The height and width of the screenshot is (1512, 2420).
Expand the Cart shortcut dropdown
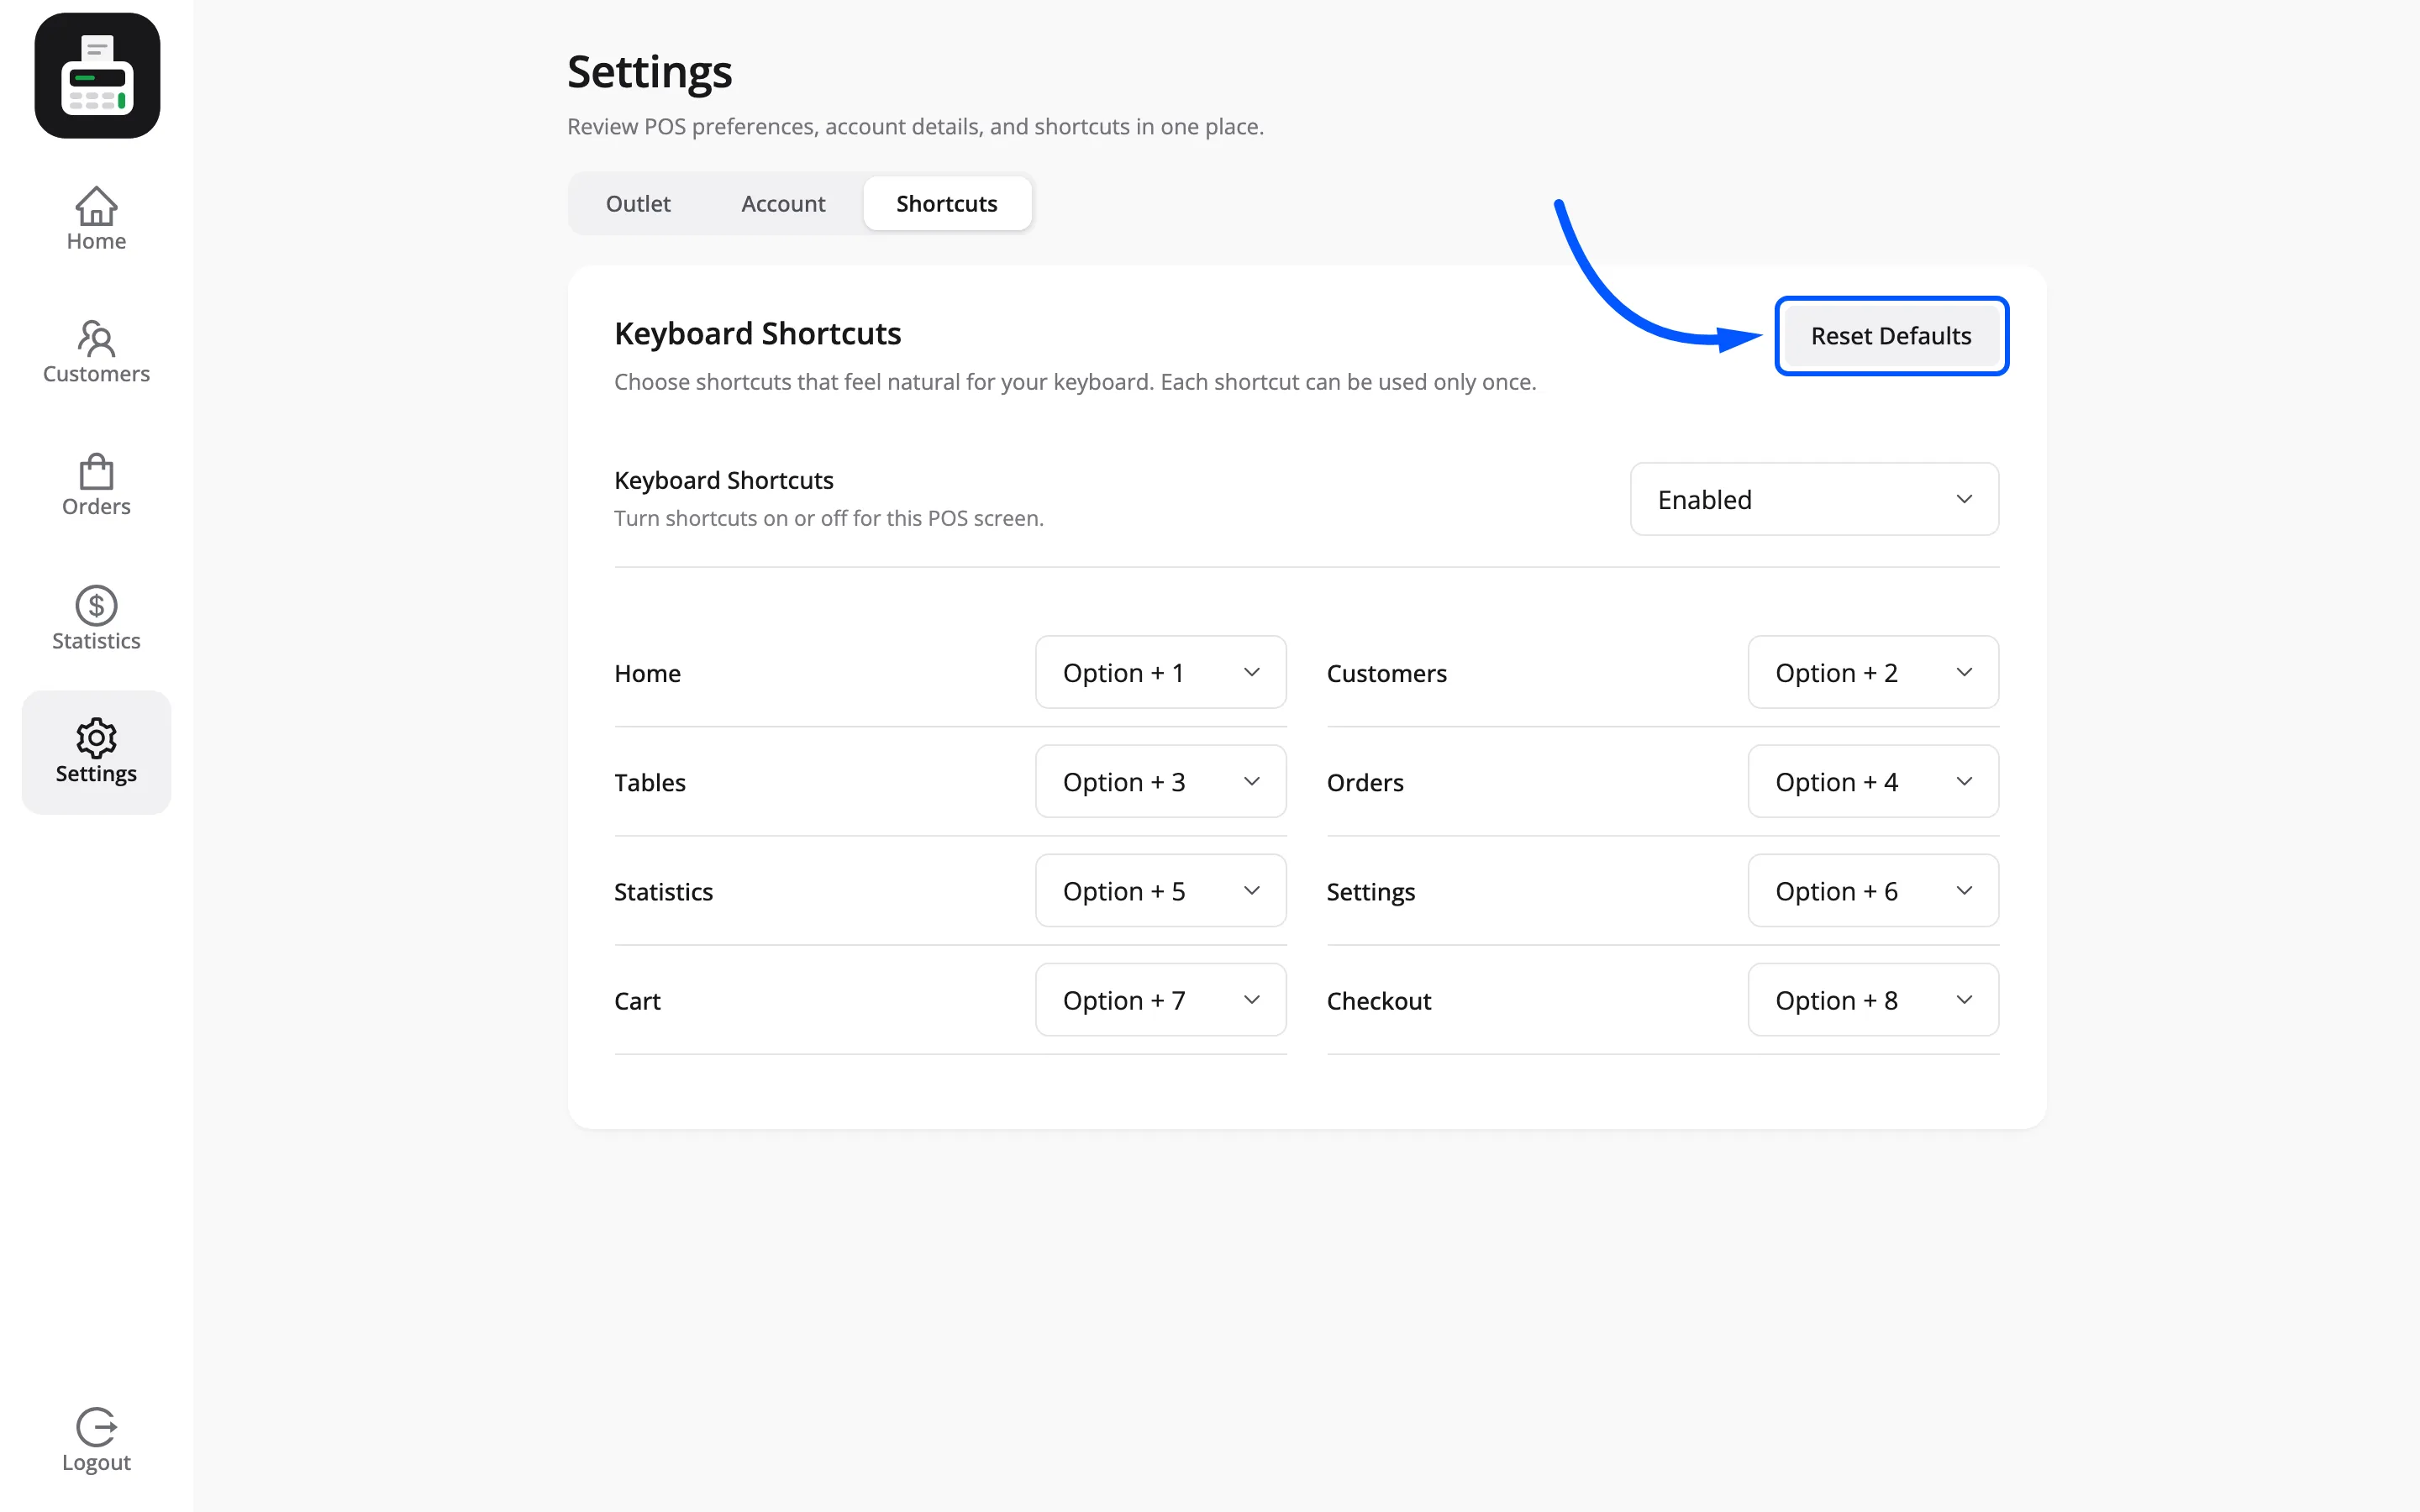tap(1160, 1000)
